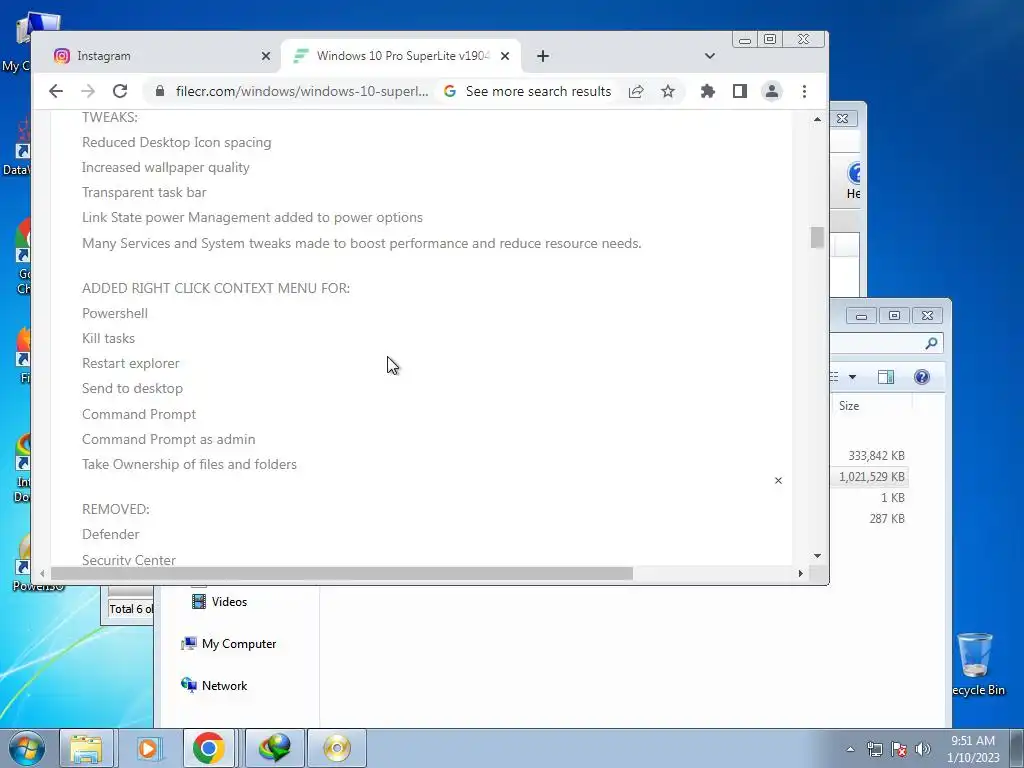The image size is (1024, 768).
Task: Click the Chrome taskbar icon
Action: point(208,748)
